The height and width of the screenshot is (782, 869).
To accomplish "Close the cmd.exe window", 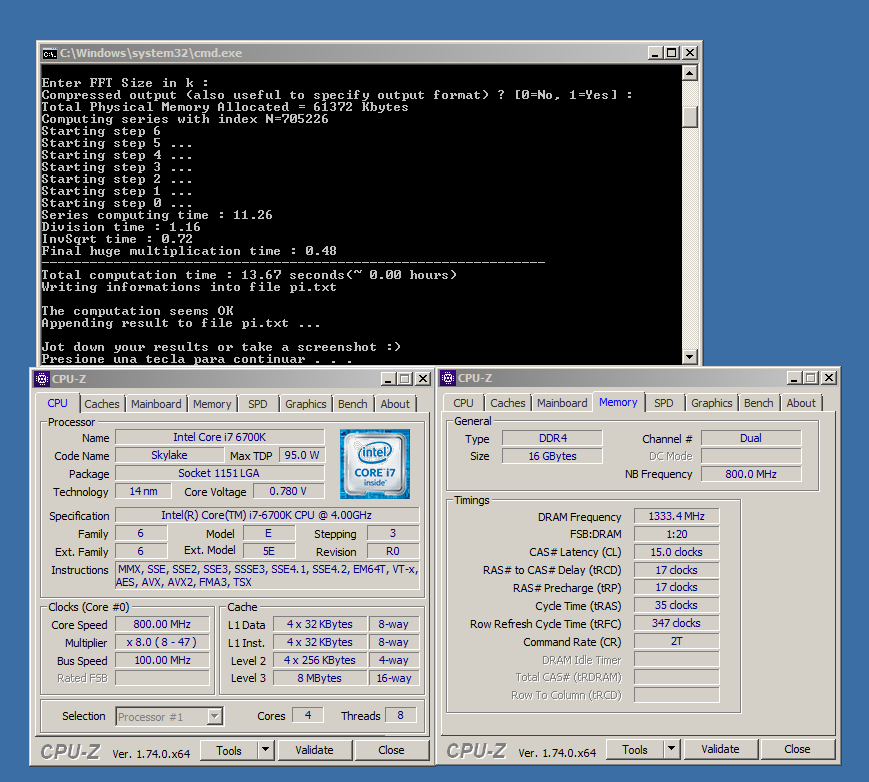I will 689,53.
